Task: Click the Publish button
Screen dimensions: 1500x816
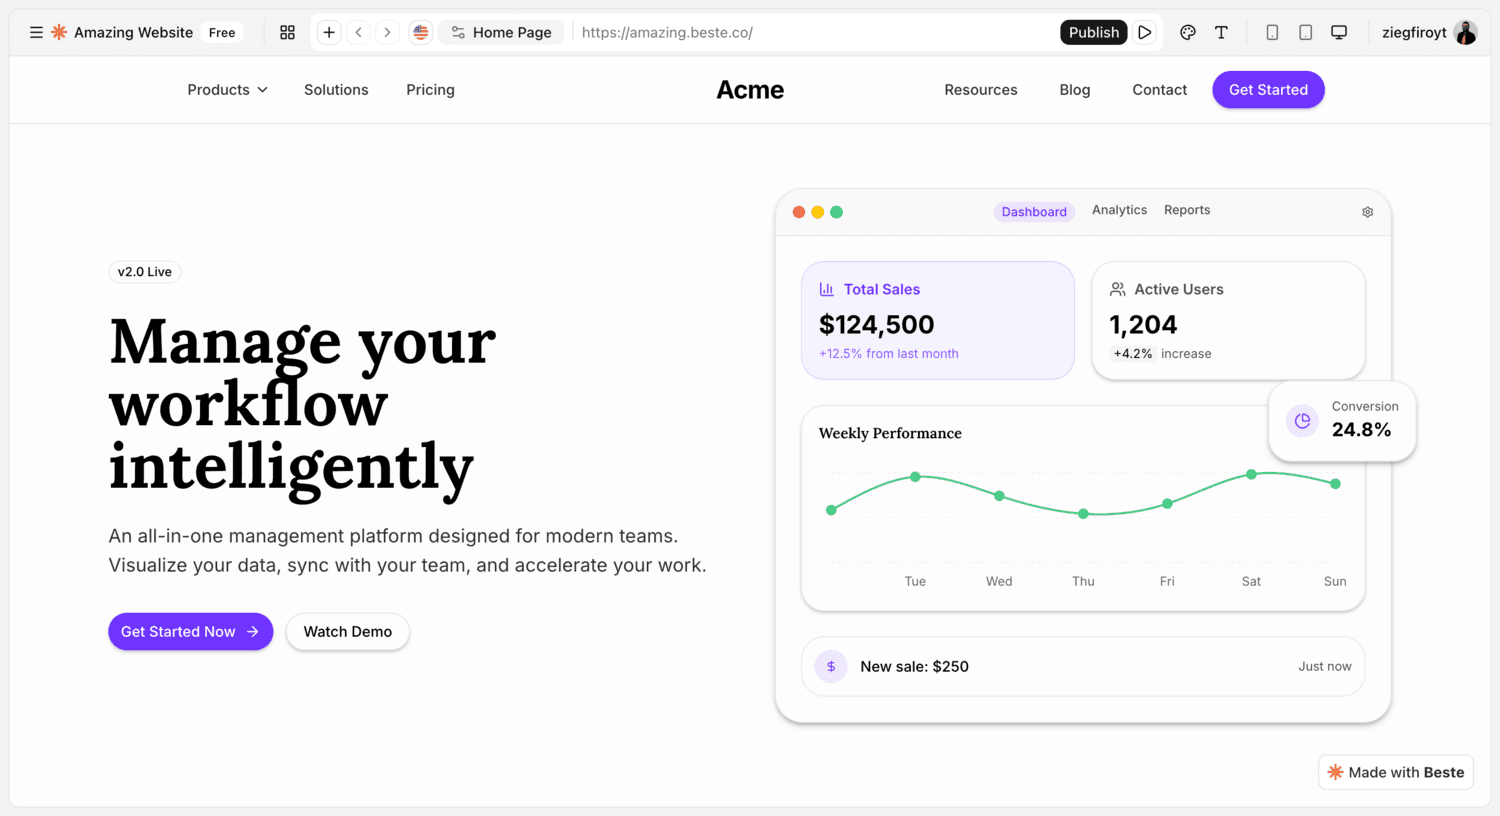Action: coord(1093,32)
